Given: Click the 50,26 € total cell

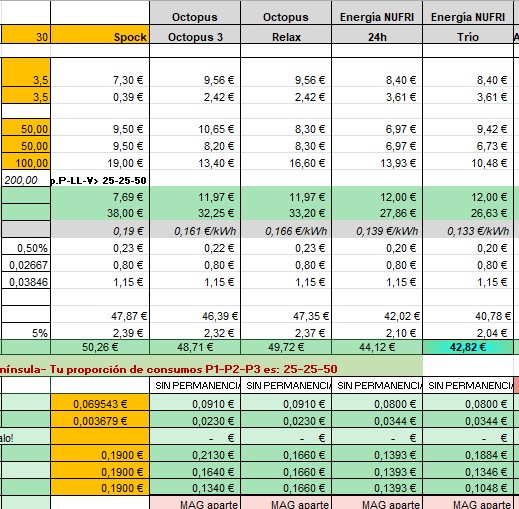Looking at the screenshot, I should tap(100, 347).
